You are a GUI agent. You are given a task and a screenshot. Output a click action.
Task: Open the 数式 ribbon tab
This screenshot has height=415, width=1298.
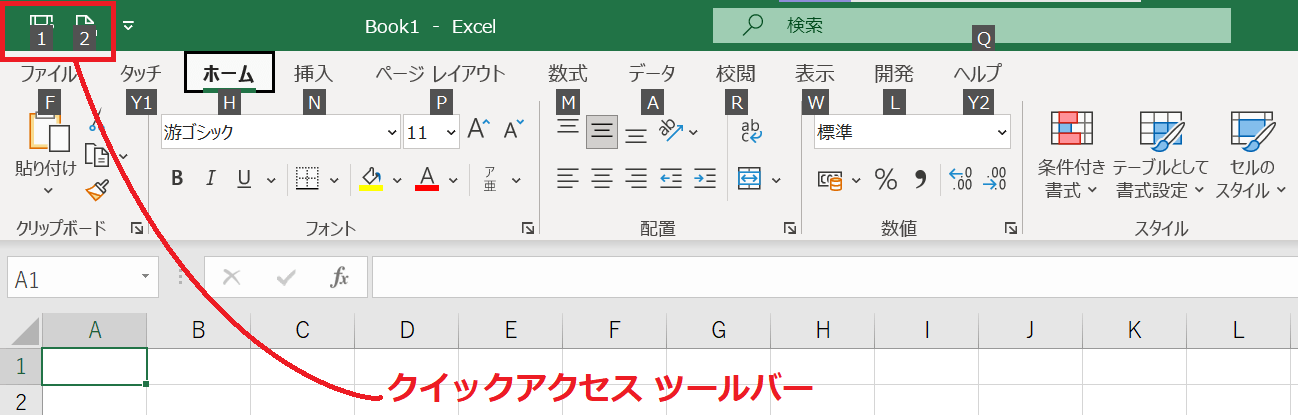pos(567,74)
